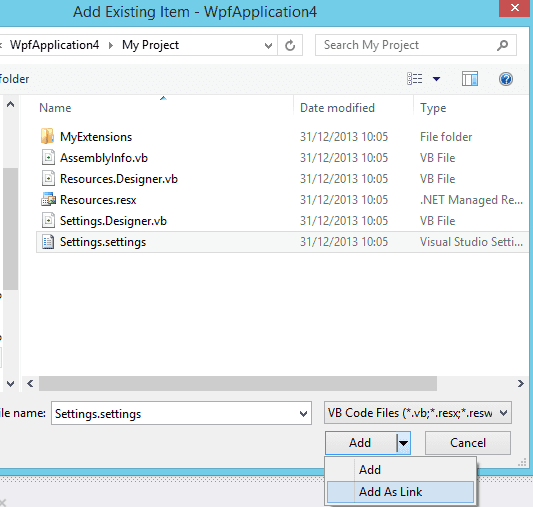Click the navigation pane vertical scrollbar thumb
The image size is (533, 507).
point(11,229)
